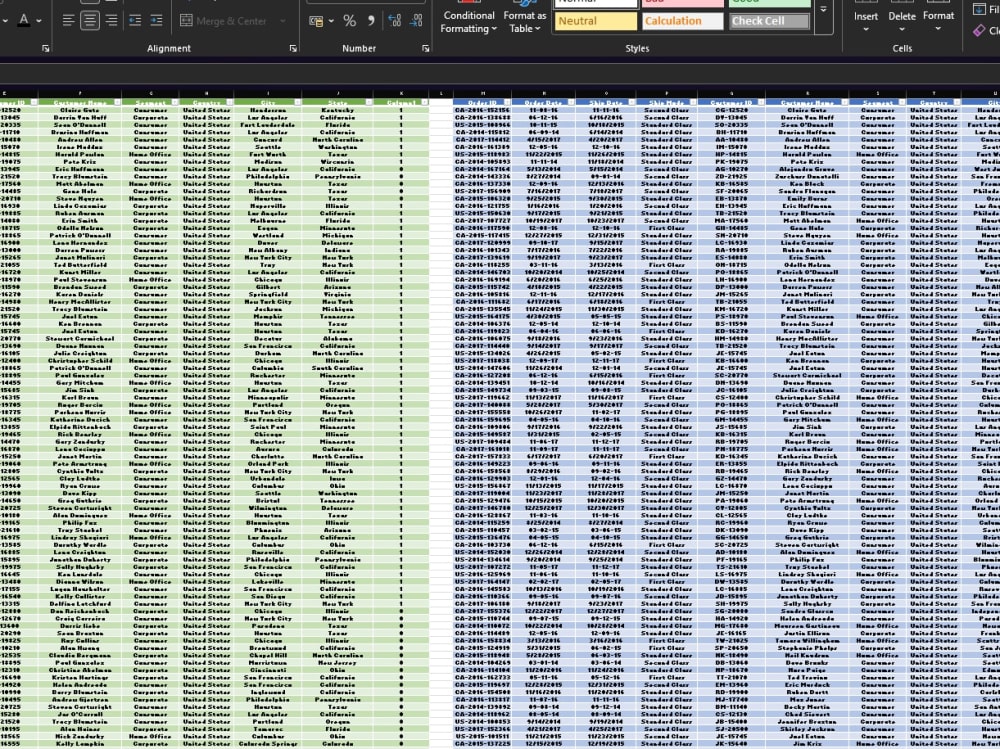Select Darrin Van Huff in green table
Viewport: 1000px width, 749px height.
tap(80, 117)
